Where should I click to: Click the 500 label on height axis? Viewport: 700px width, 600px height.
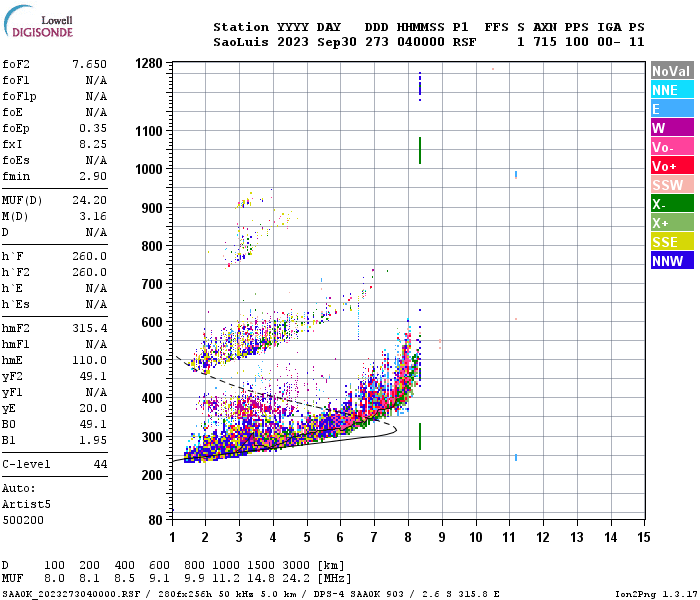point(152,360)
